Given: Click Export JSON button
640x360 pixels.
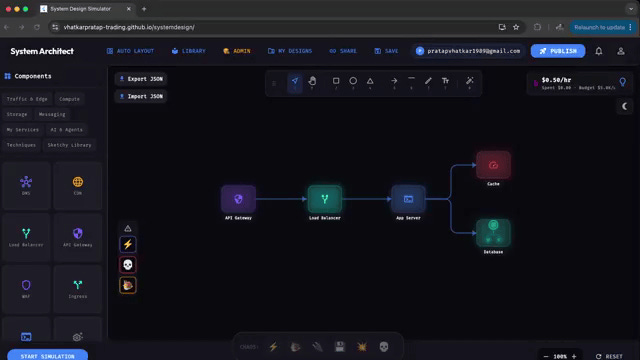Looking at the screenshot, I should (x=141, y=79).
